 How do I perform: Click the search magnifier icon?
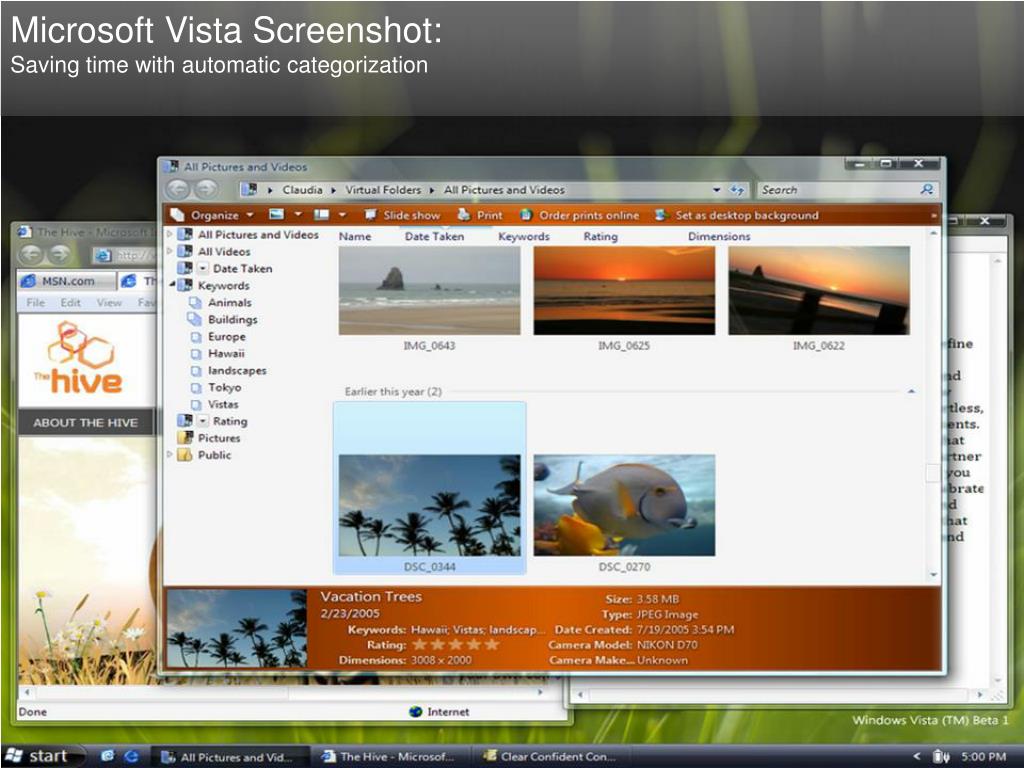click(927, 189)
